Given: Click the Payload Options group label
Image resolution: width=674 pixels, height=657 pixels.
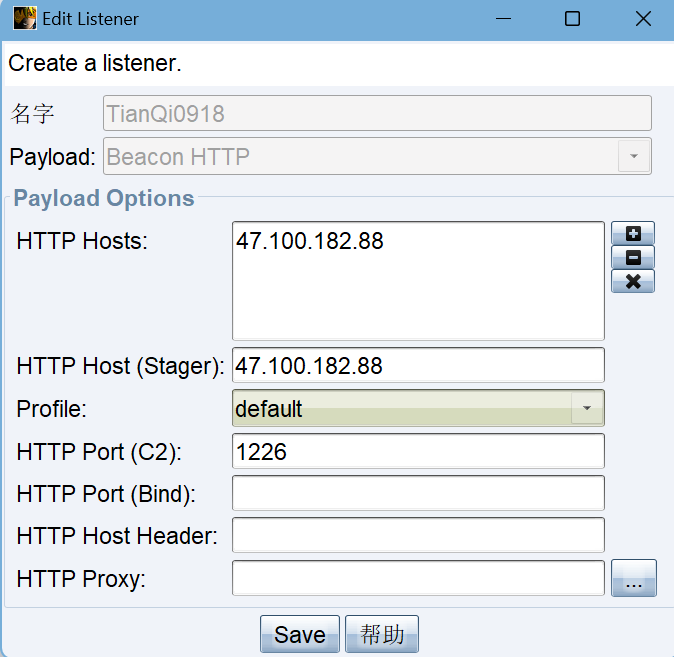Looking at the screenshot, I should click(104, 198).
